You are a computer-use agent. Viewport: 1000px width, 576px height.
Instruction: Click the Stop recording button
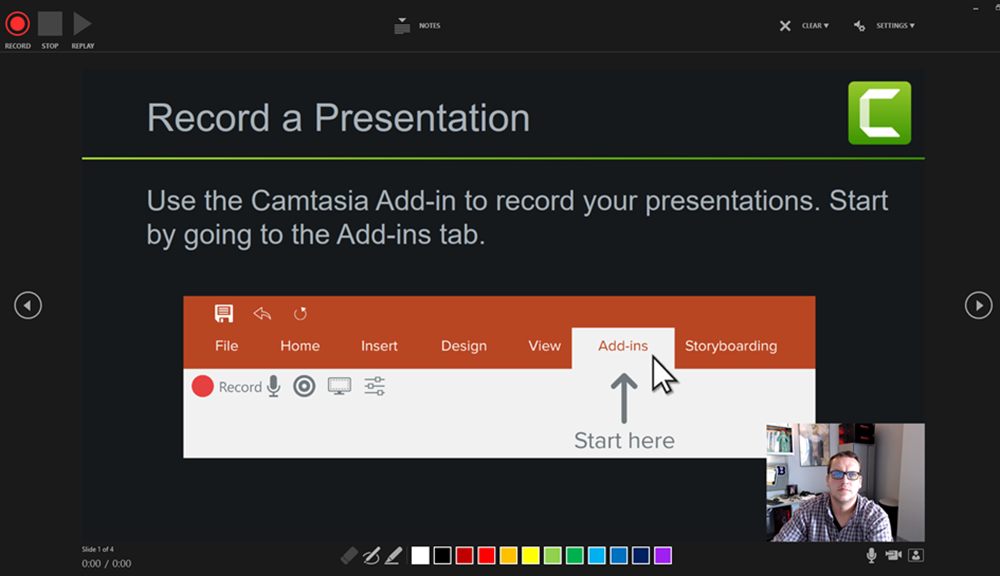click(x=50, y=24)
